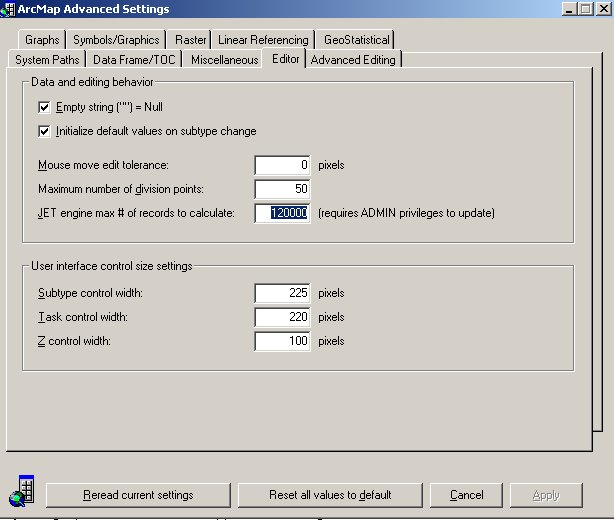Click 'JET engine max # of records' label
614x520 pixels.
(136, 213)
